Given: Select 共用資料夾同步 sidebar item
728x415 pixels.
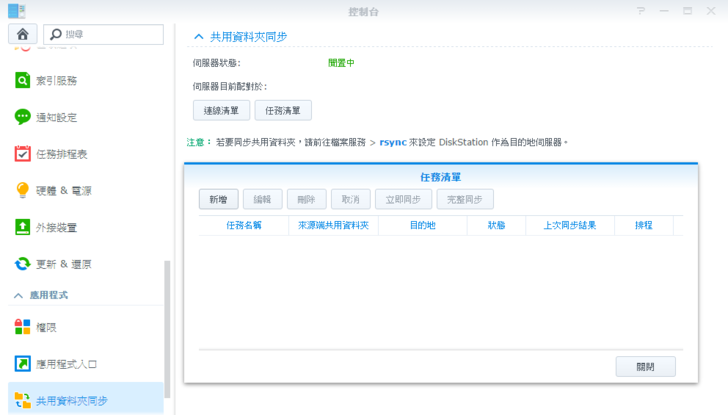Looking at the screenshot, I should (72, 401).
